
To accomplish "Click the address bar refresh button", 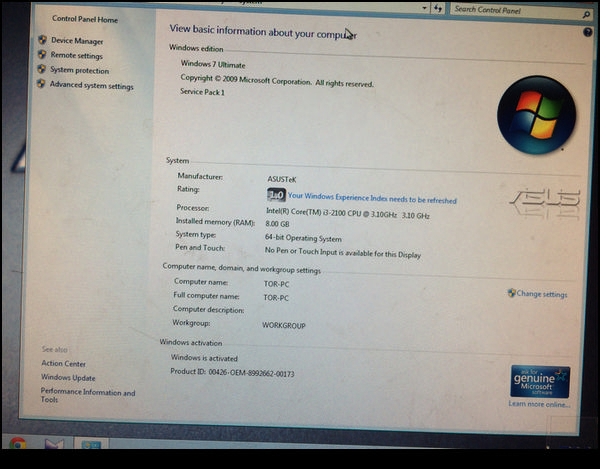I will [438, 8].
